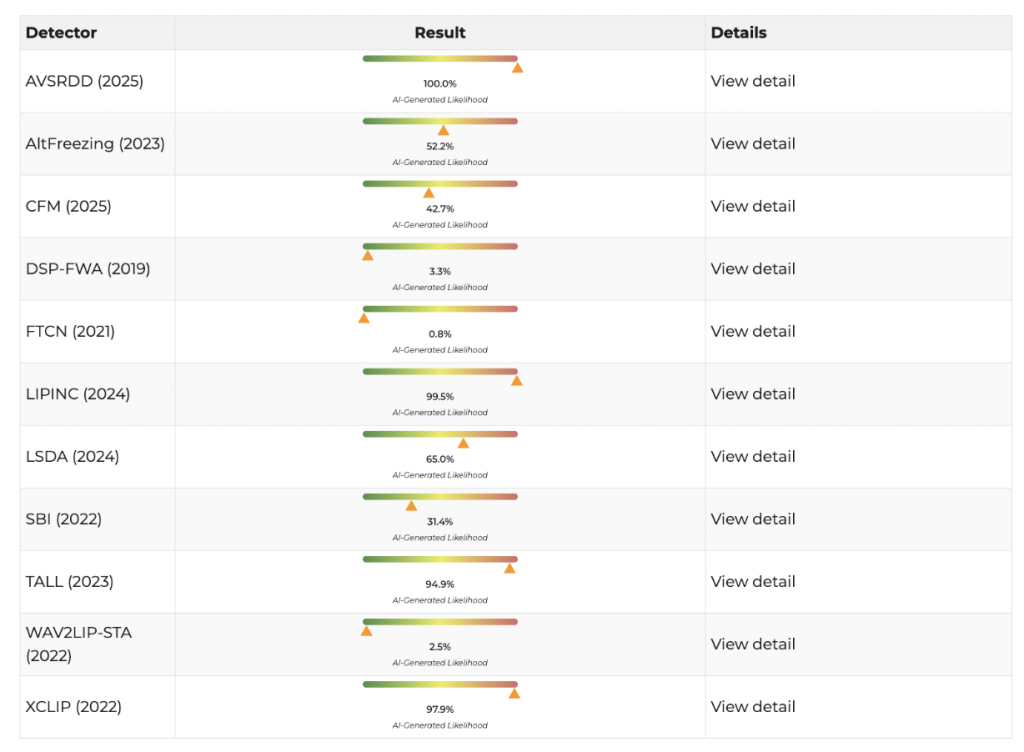Click the WAV2LIP-STA likelihood gradient bar
The height and width of the screenshot is (752, 1024).
pos(440,621)
